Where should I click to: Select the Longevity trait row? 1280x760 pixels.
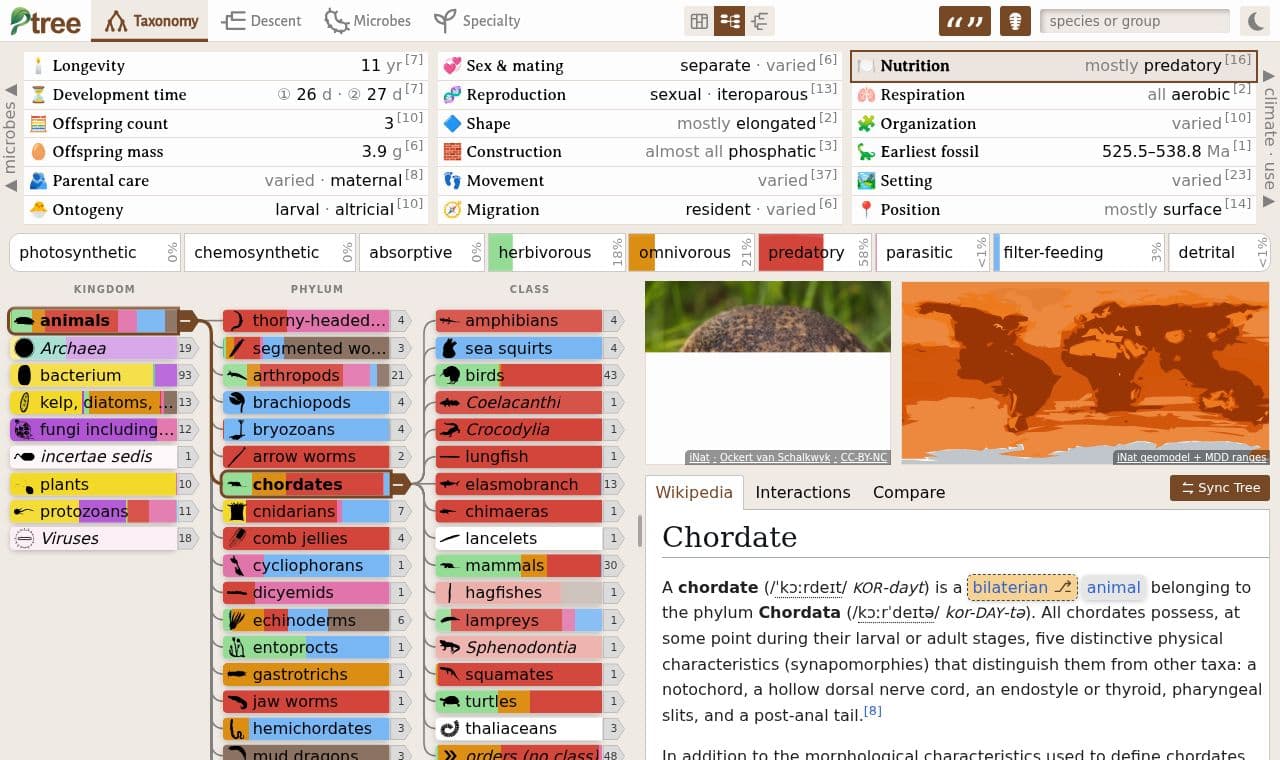(226, 66)
